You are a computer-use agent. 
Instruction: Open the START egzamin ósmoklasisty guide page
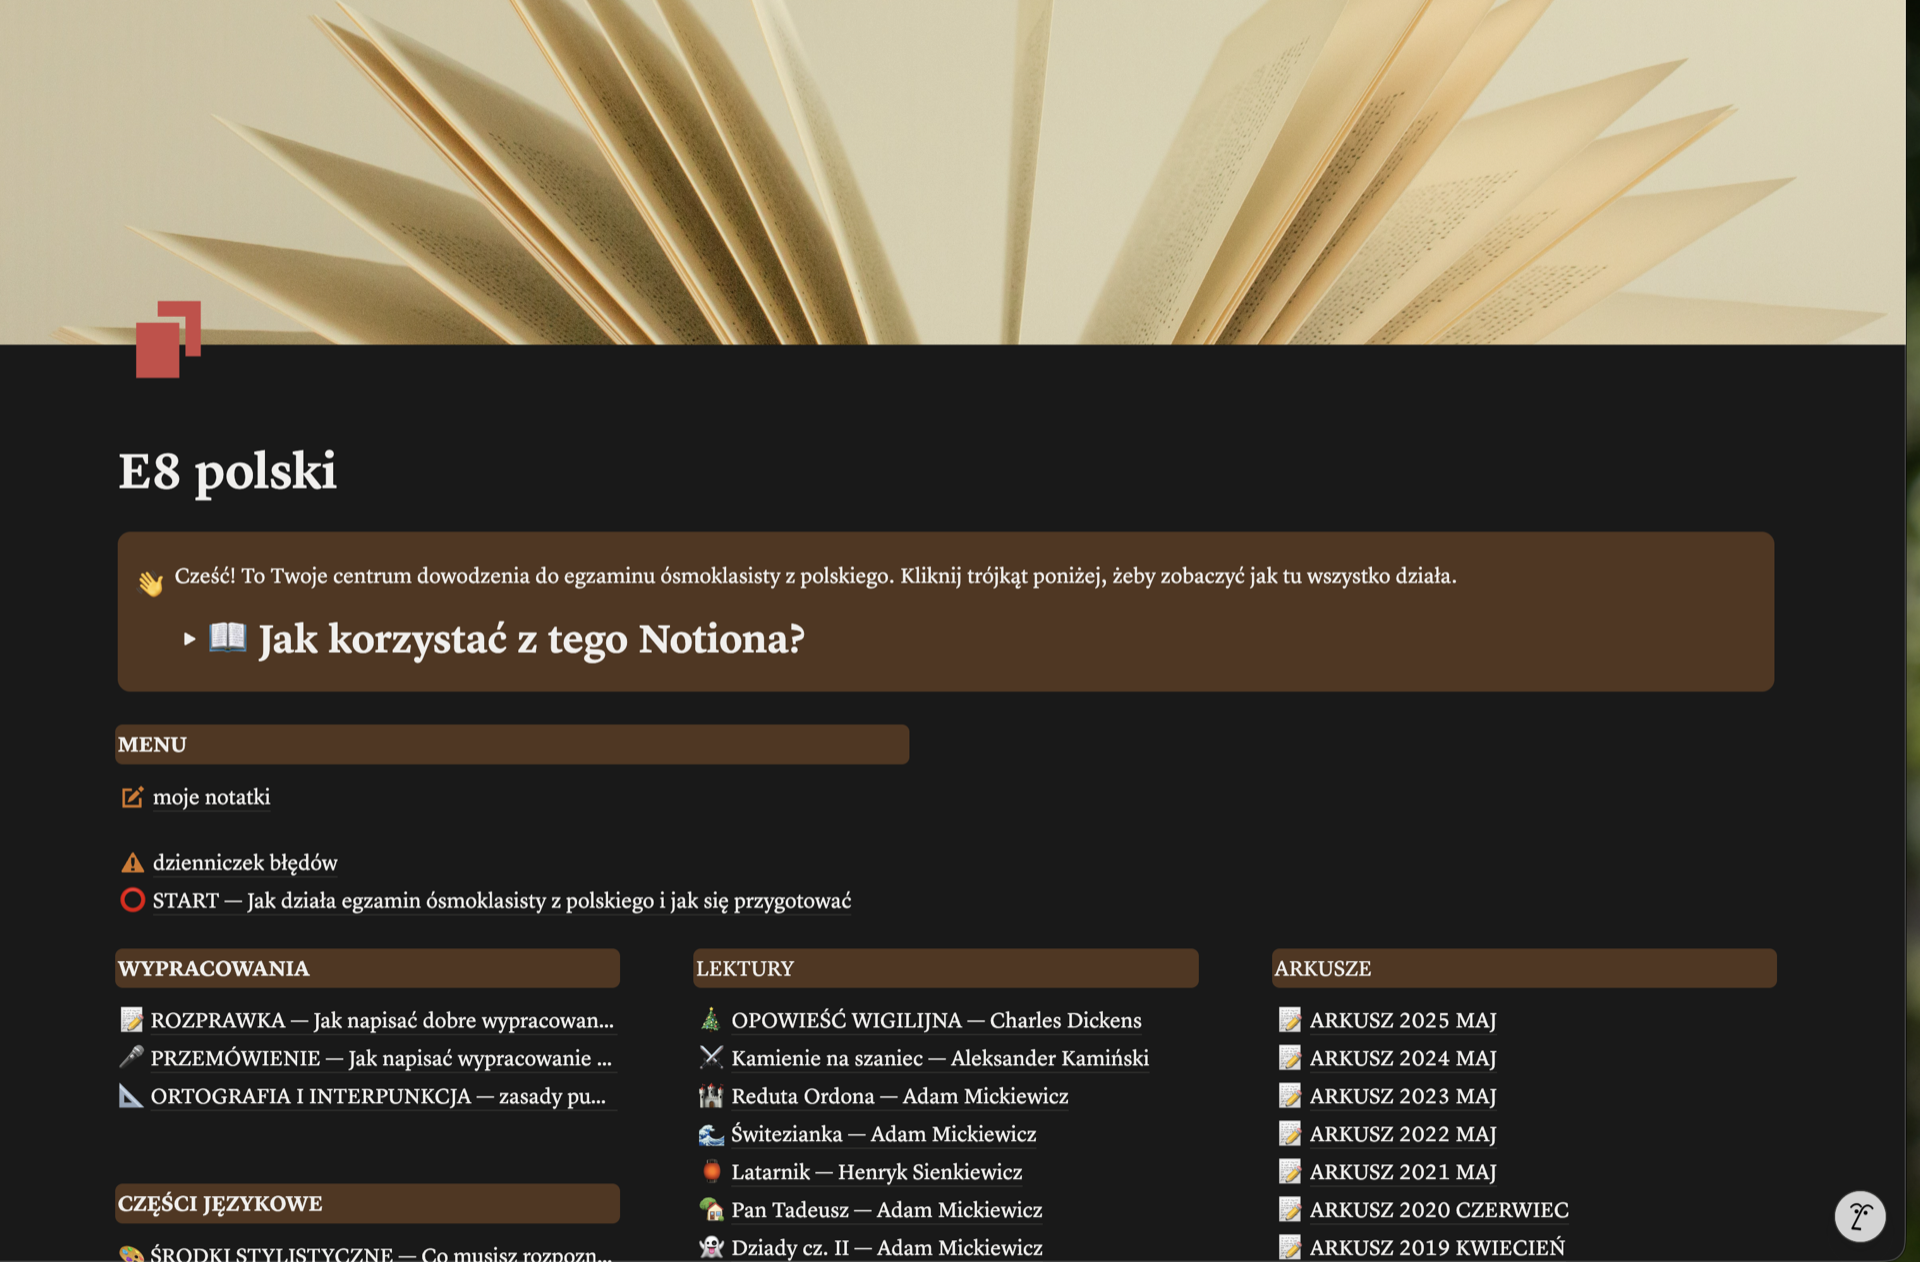click(x=501, y=900)
